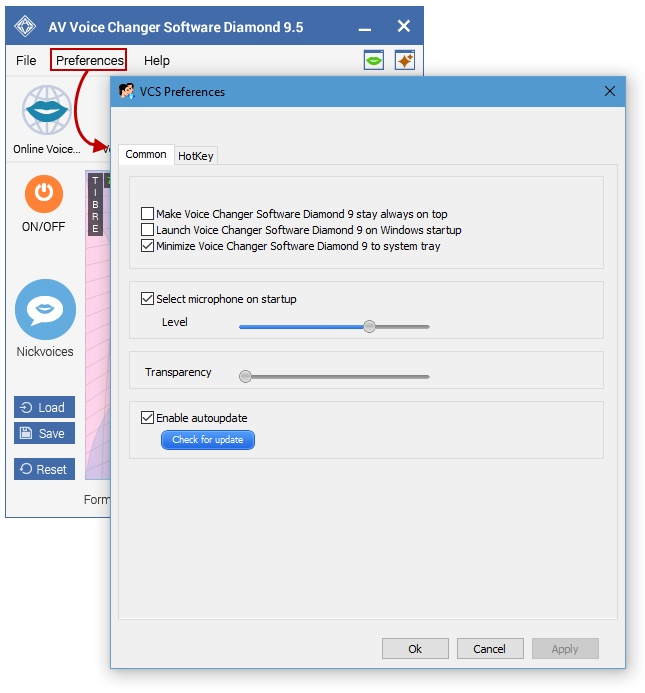Click the green lips icon in main toolbar
The height and width of the screenshot is (693, 645).
point(374,60)
